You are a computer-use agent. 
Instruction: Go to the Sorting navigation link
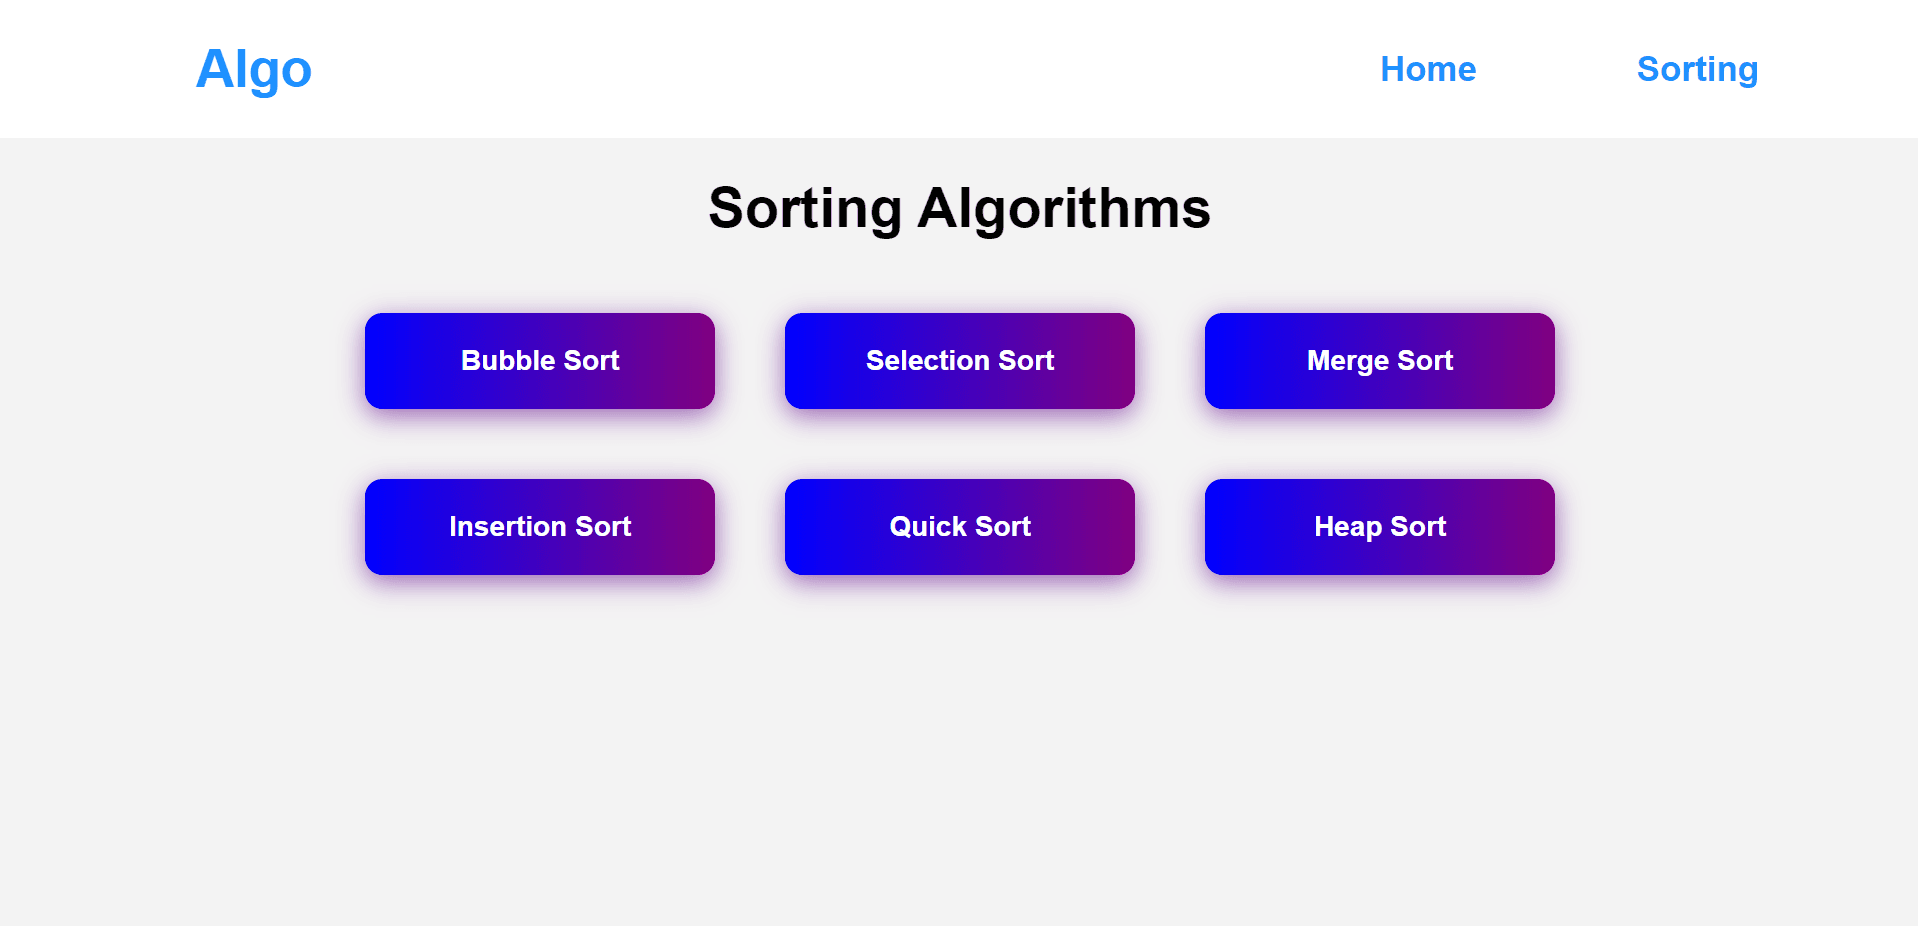(x=1697, y=69)
